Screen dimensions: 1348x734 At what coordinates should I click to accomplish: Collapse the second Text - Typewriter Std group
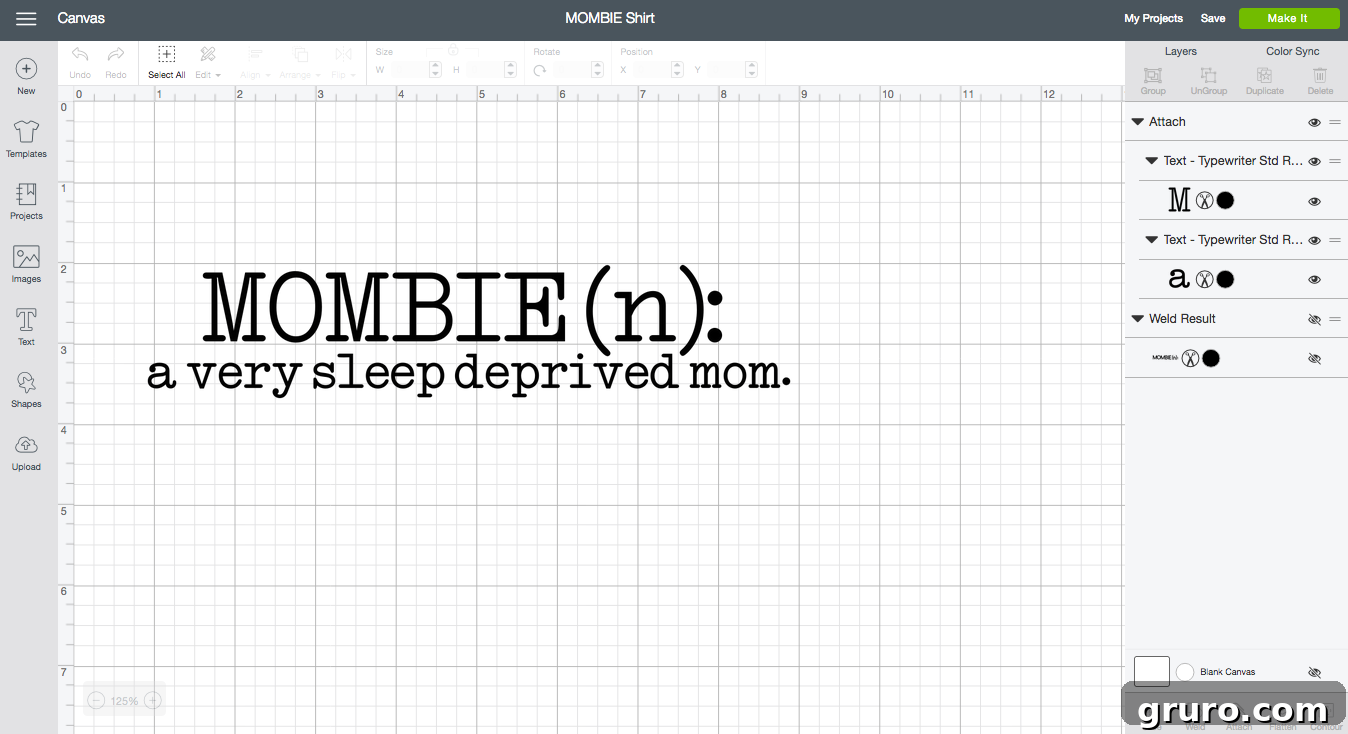point(1151,240)
